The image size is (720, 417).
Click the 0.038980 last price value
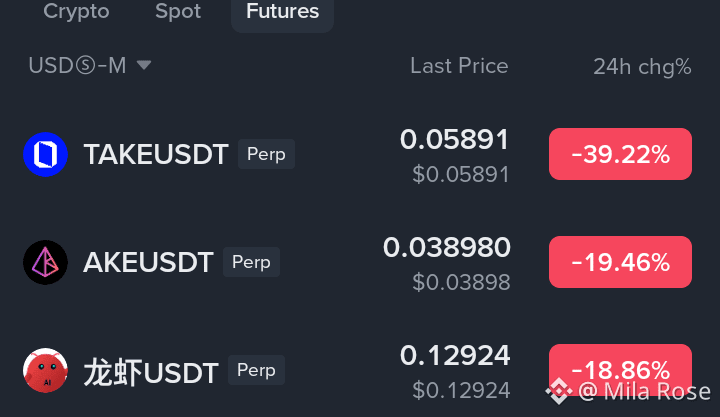pos(447,248)
